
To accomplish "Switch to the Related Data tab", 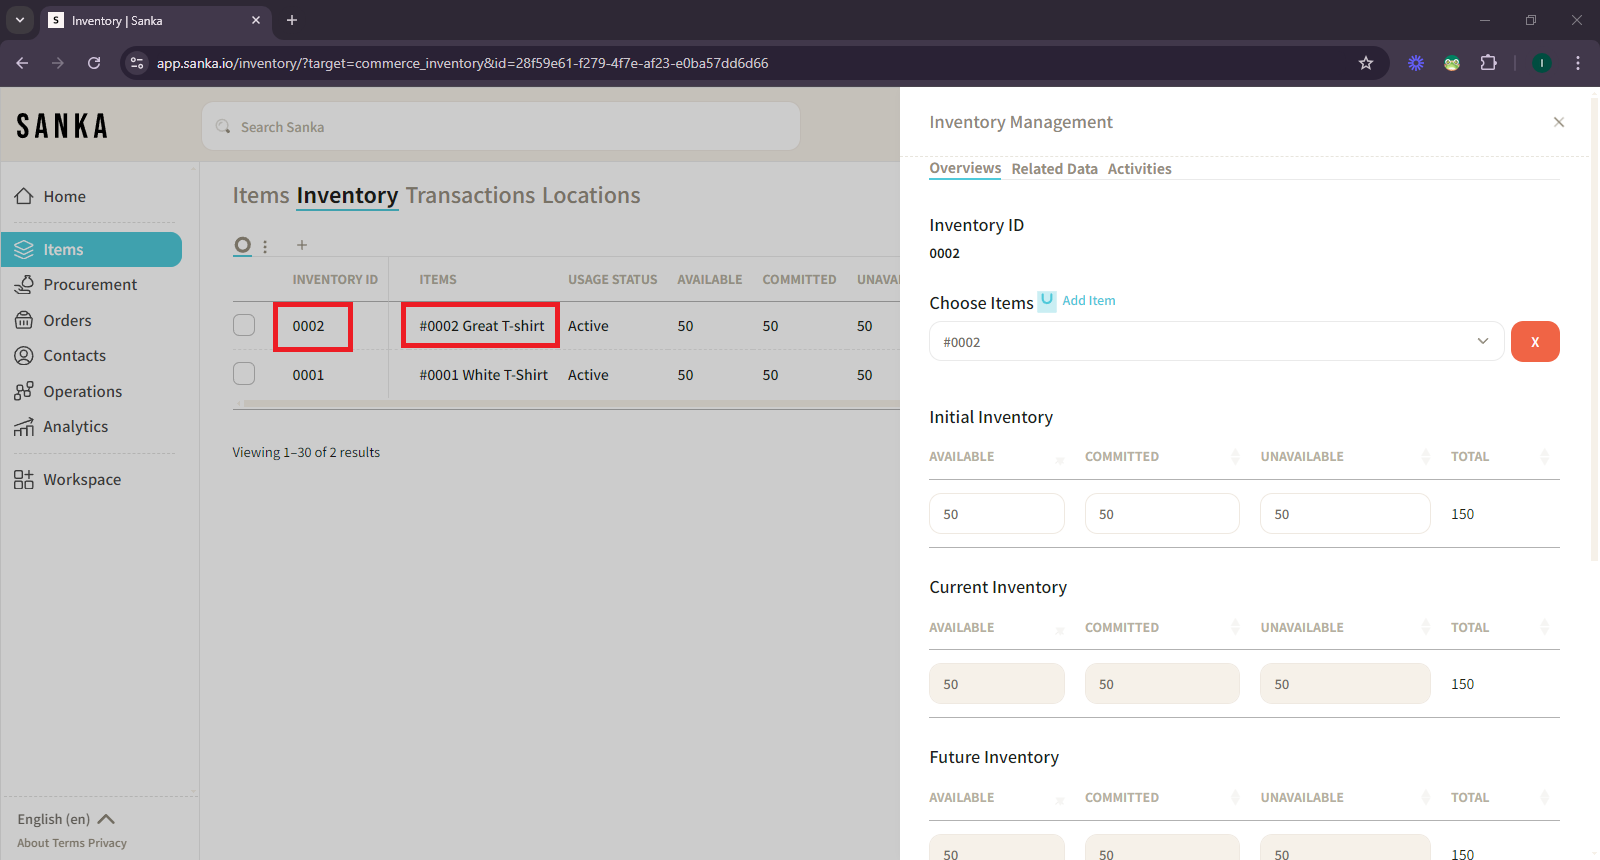I will (1054, 169).
